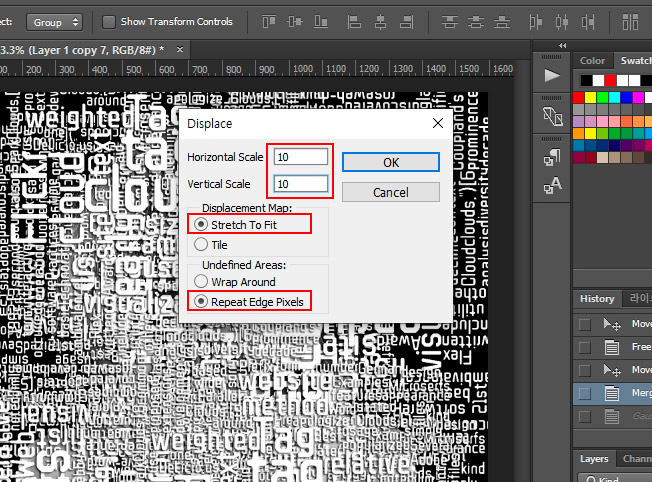Close the Displace dialog with X

[438, 123]
